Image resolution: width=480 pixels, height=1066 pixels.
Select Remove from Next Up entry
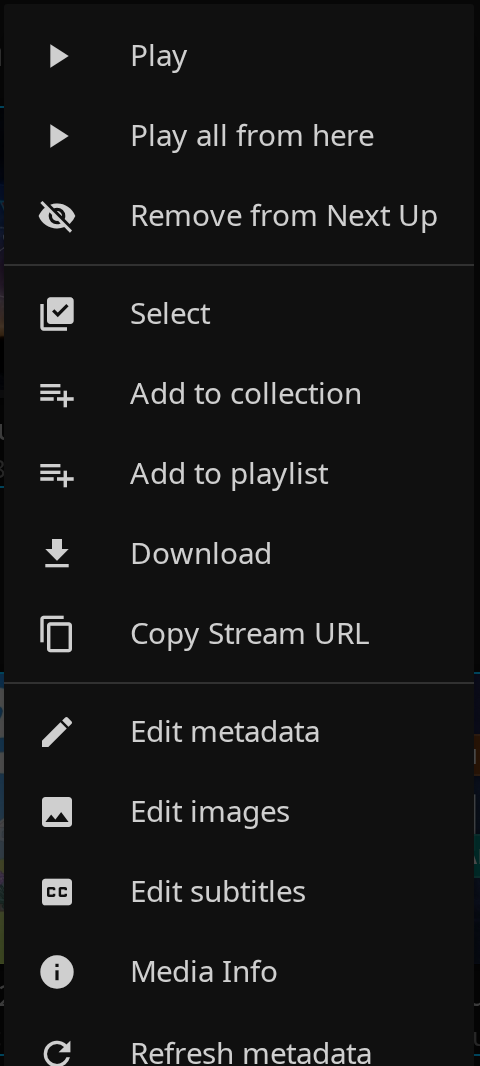tap(239, 216)
